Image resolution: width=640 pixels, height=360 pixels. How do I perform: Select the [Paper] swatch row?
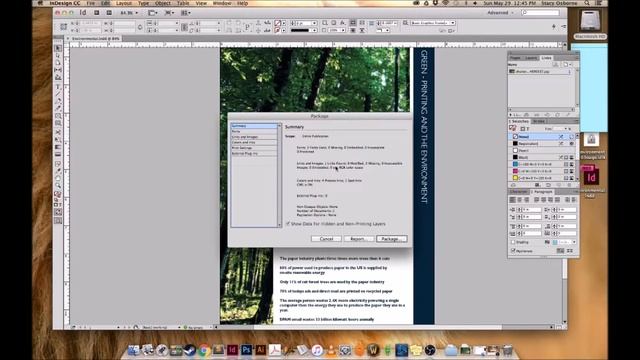point(542,150)
